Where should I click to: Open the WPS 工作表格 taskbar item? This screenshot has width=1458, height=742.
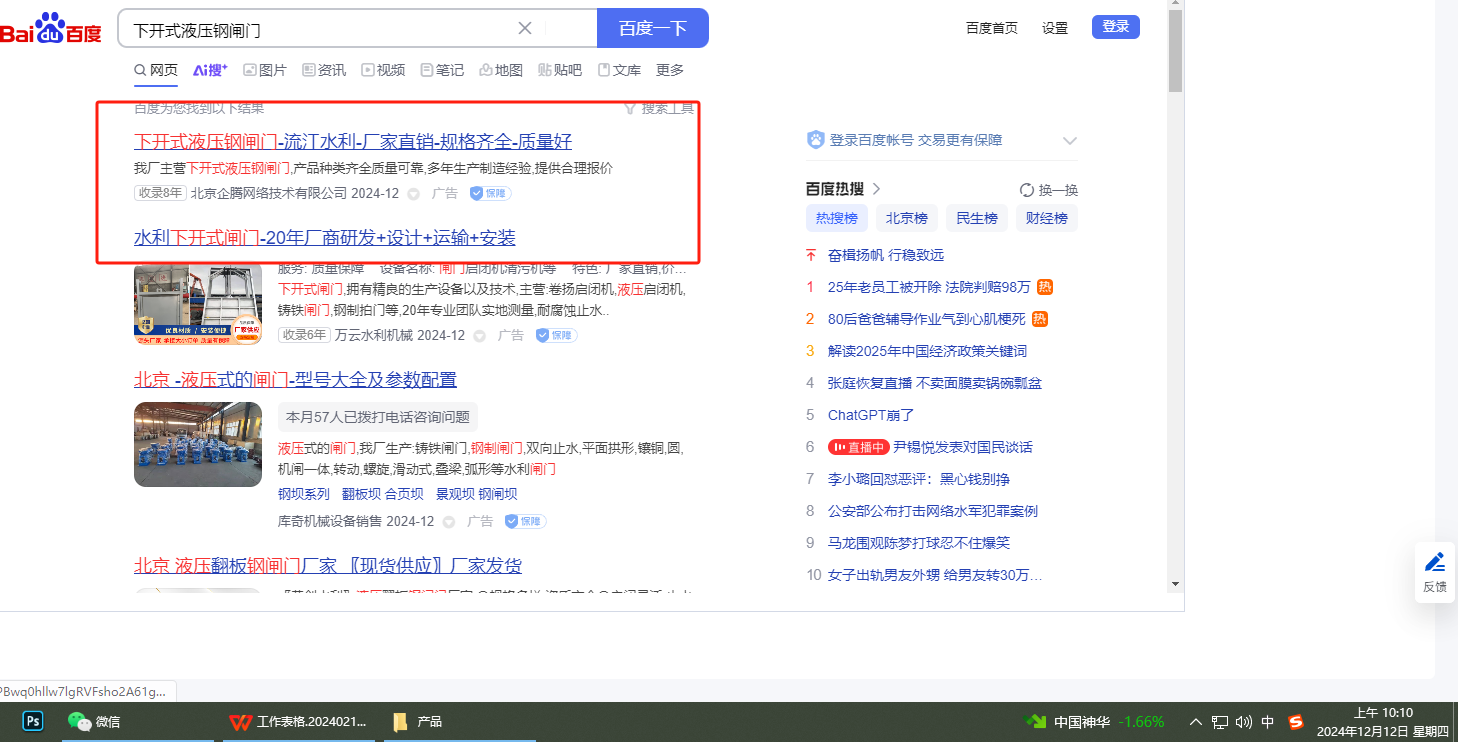tap(298, 721)
